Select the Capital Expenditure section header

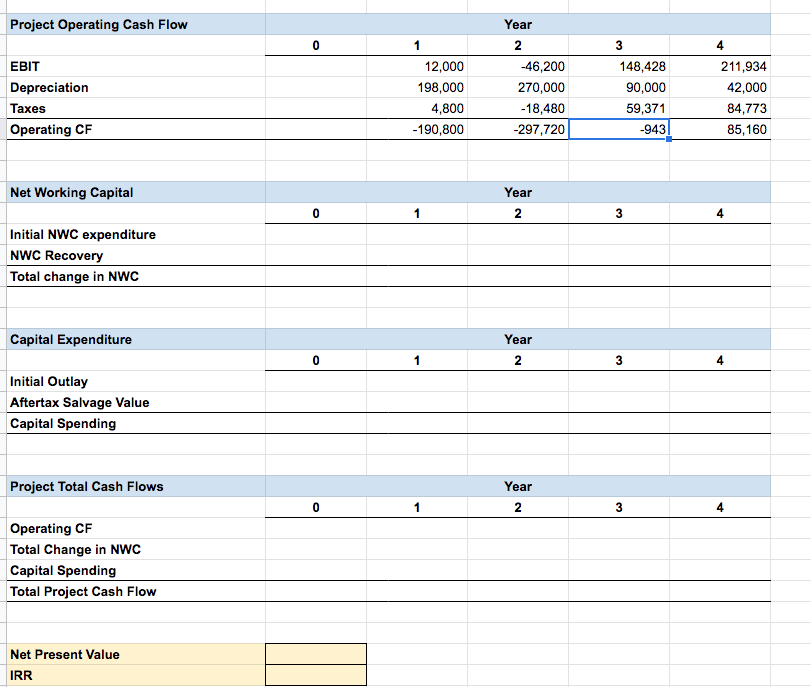136,339
